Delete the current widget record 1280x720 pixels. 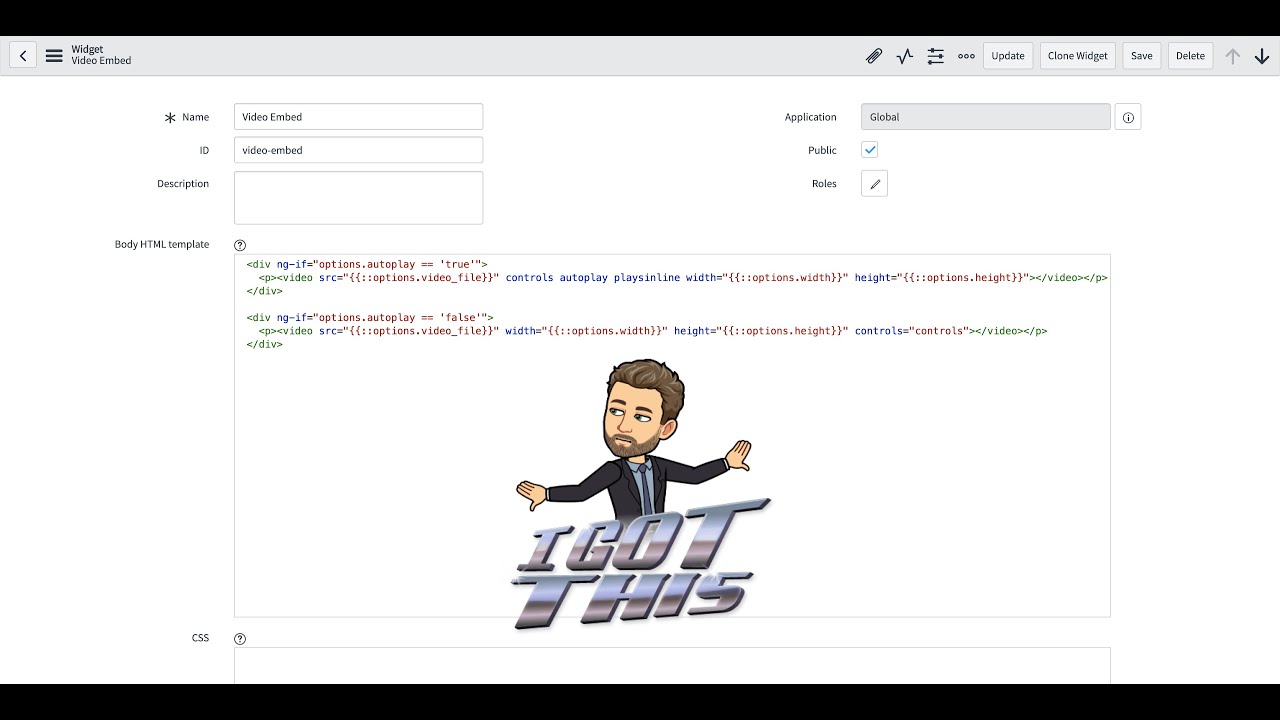point(1189,56)
